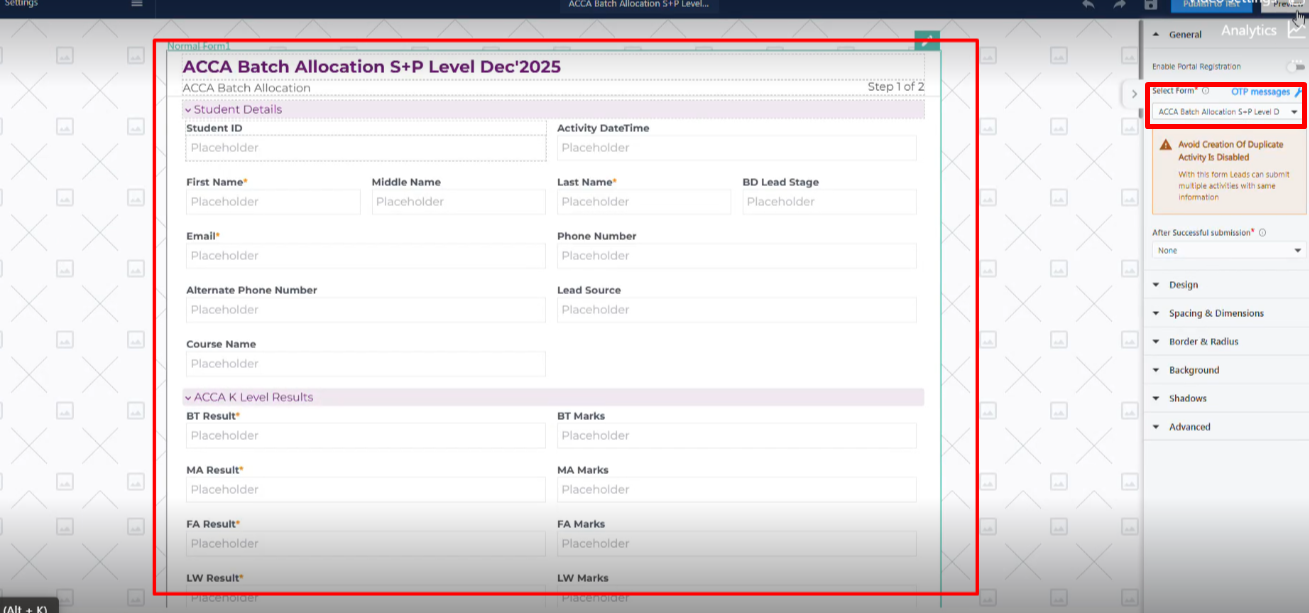Click the wrench icon beside OTP messages
1309x613 pixels.
[1298, 92]
